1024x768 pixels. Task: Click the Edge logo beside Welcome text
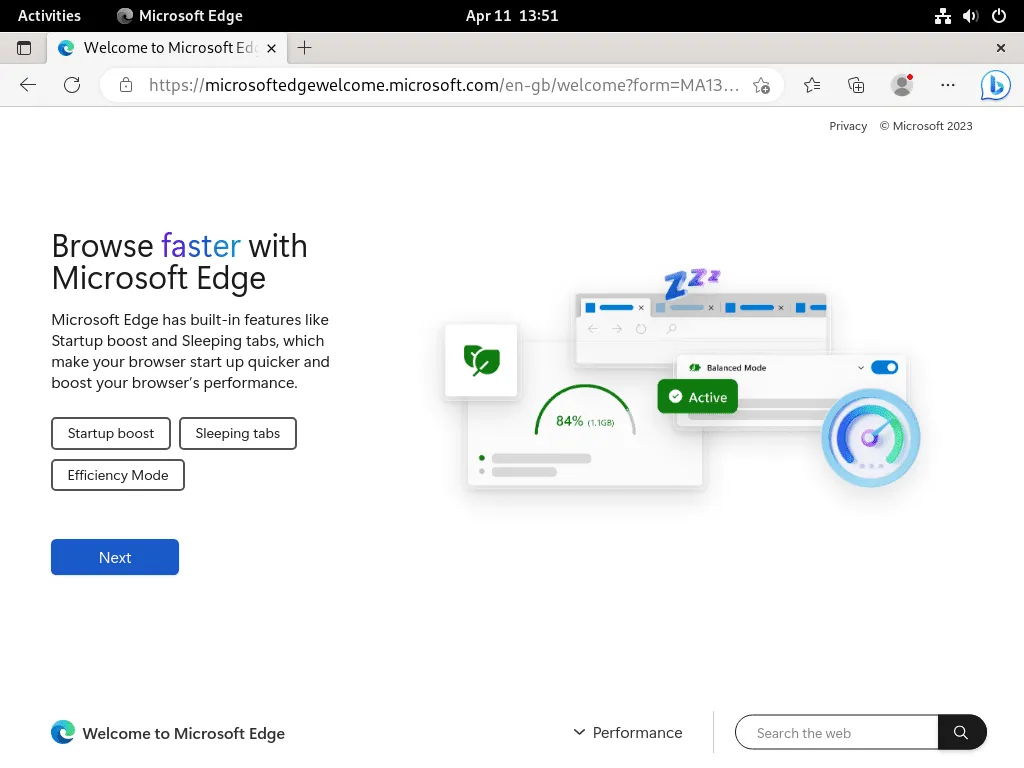pyautogui.click(x=62, y=732)
